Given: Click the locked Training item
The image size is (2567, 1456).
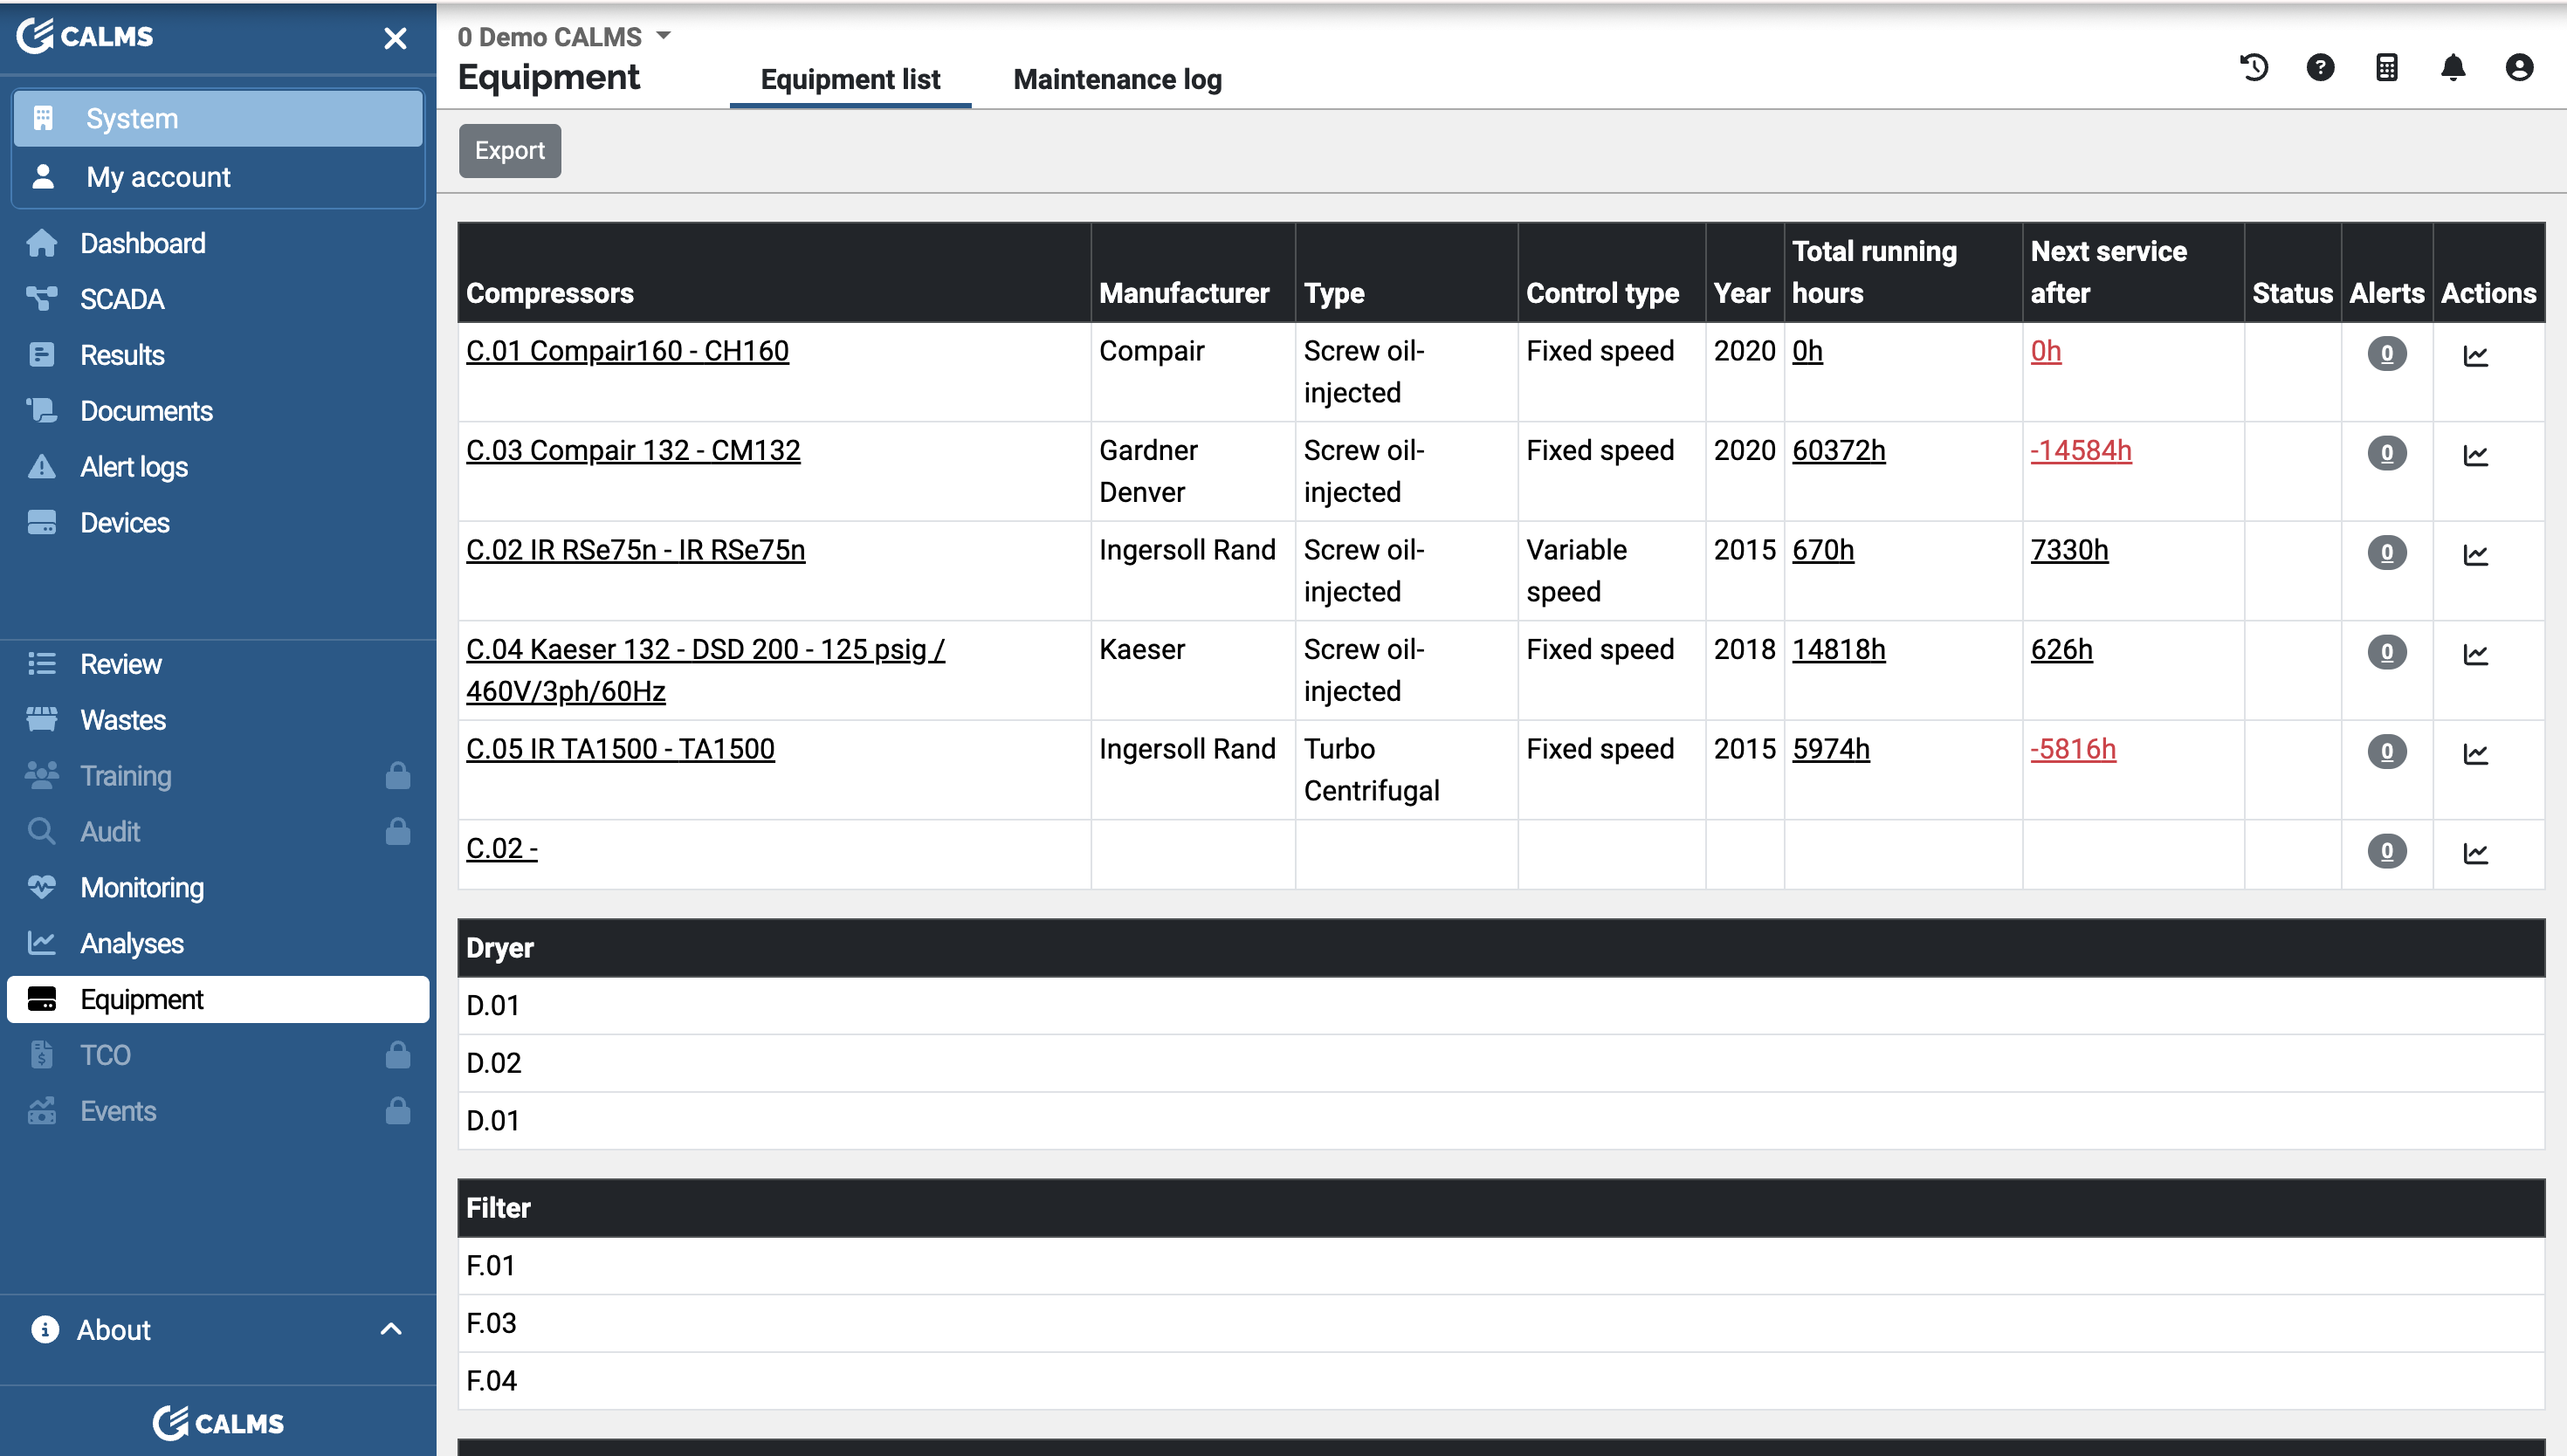Looking at the screenshot, I should click(x=218, y=776).
